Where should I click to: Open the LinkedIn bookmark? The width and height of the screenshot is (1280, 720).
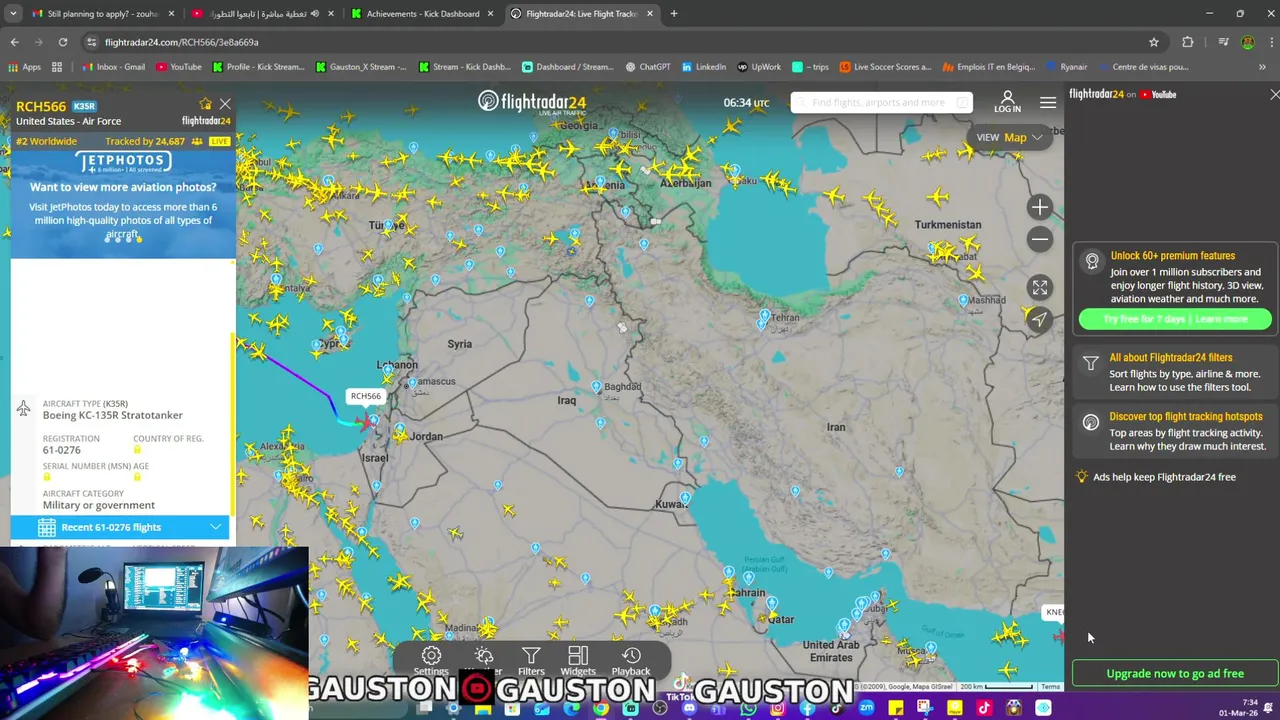coord(704,67)
